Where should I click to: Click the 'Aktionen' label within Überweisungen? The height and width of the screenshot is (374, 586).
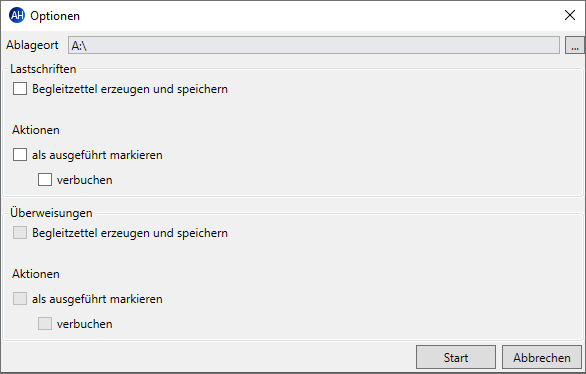(36, 274)
